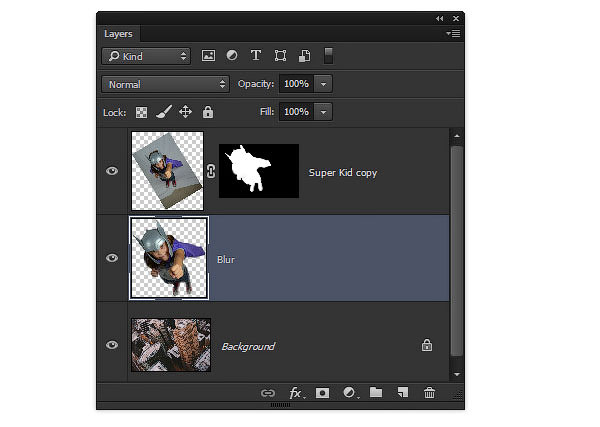Lock image pixels with brush icon
Viewport: 600px width, 427px height.
[164, 112]
